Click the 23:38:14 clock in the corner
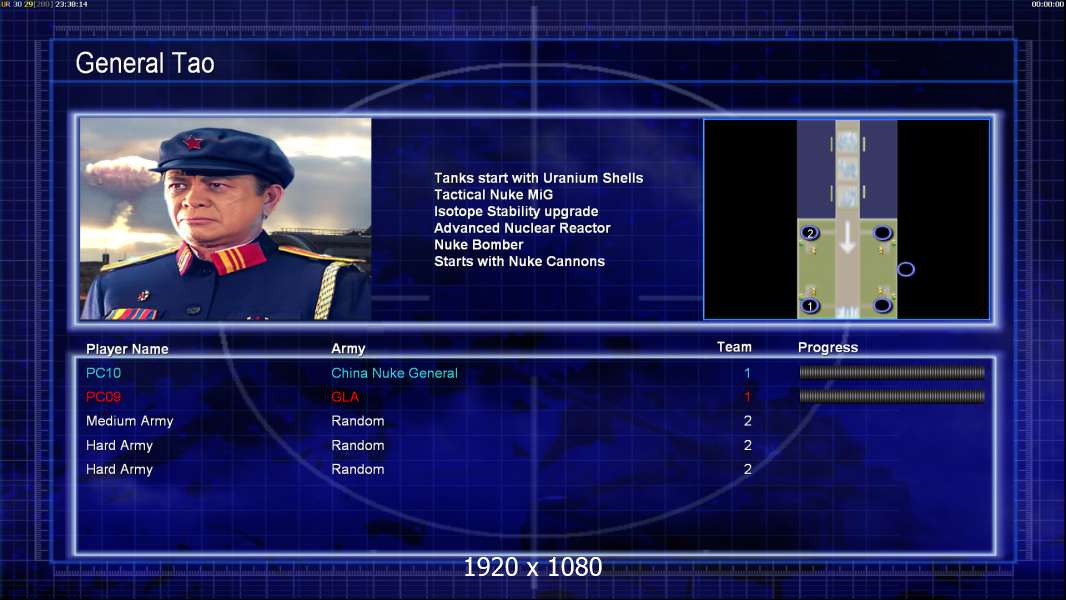The image size is (1066, 600). (71, 4)
